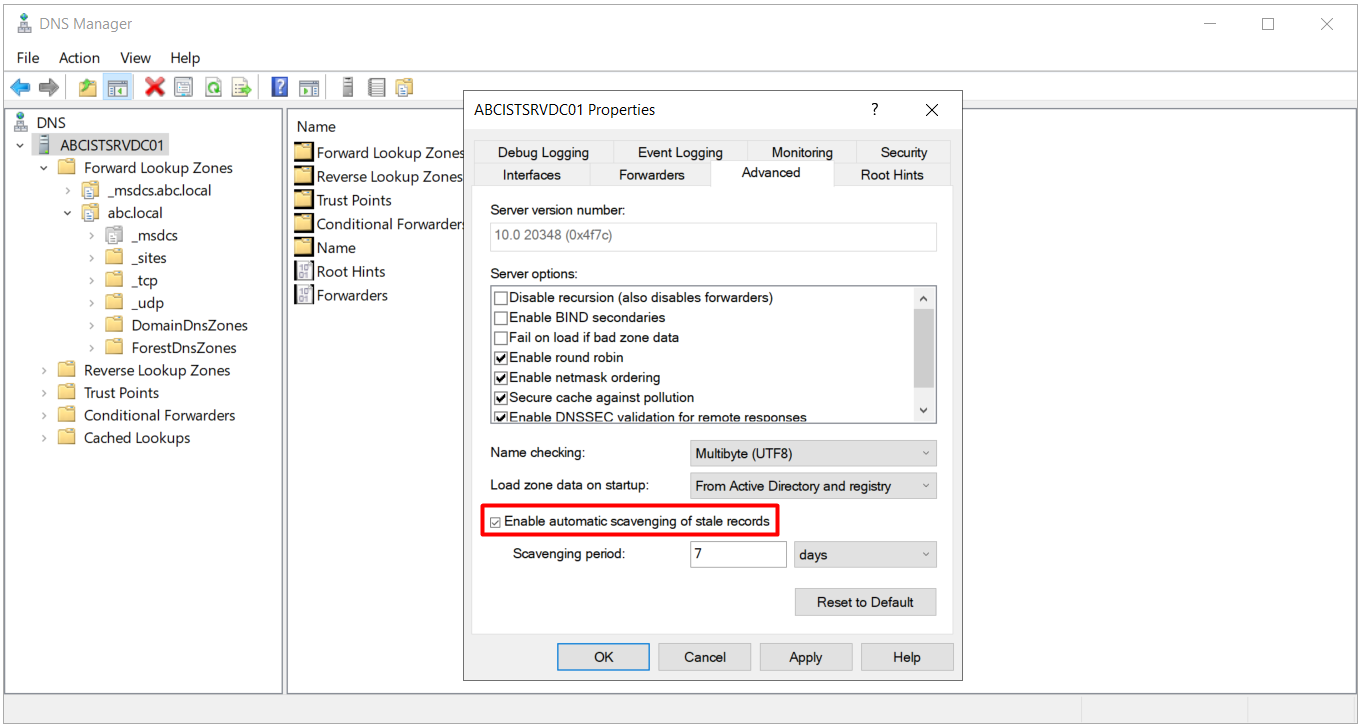Image resolution: width=1361 pixels, height=728 pixels.
Task: Click the blue Back arrow toolbar icon
Action: [20, 87]
